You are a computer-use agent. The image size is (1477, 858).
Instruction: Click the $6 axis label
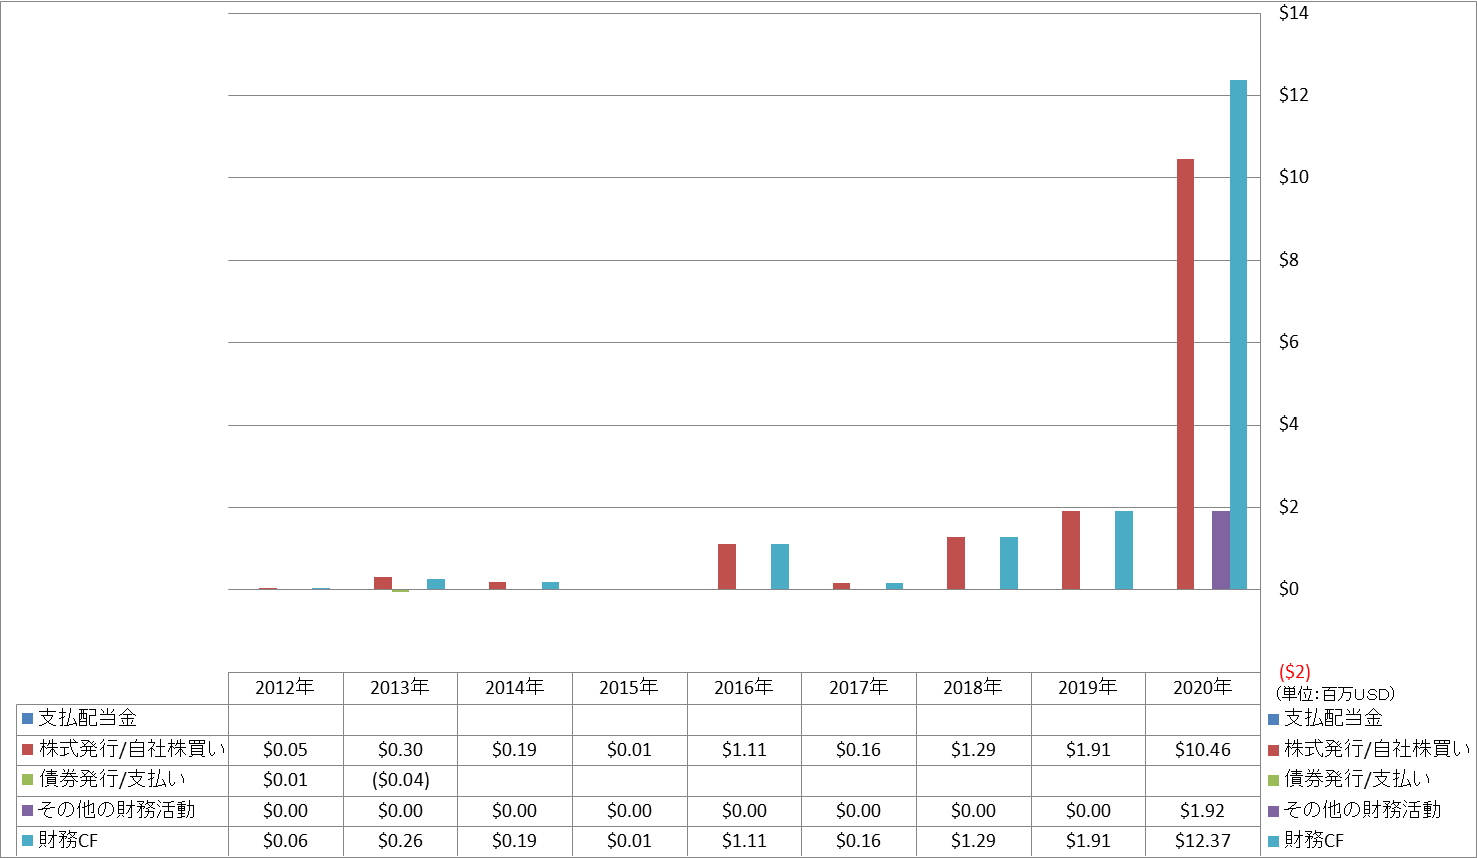coord(1289,342)
